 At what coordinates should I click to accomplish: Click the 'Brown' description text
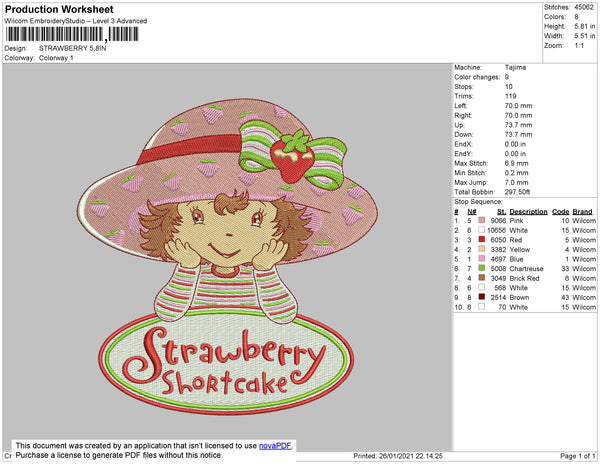(519, 297)
